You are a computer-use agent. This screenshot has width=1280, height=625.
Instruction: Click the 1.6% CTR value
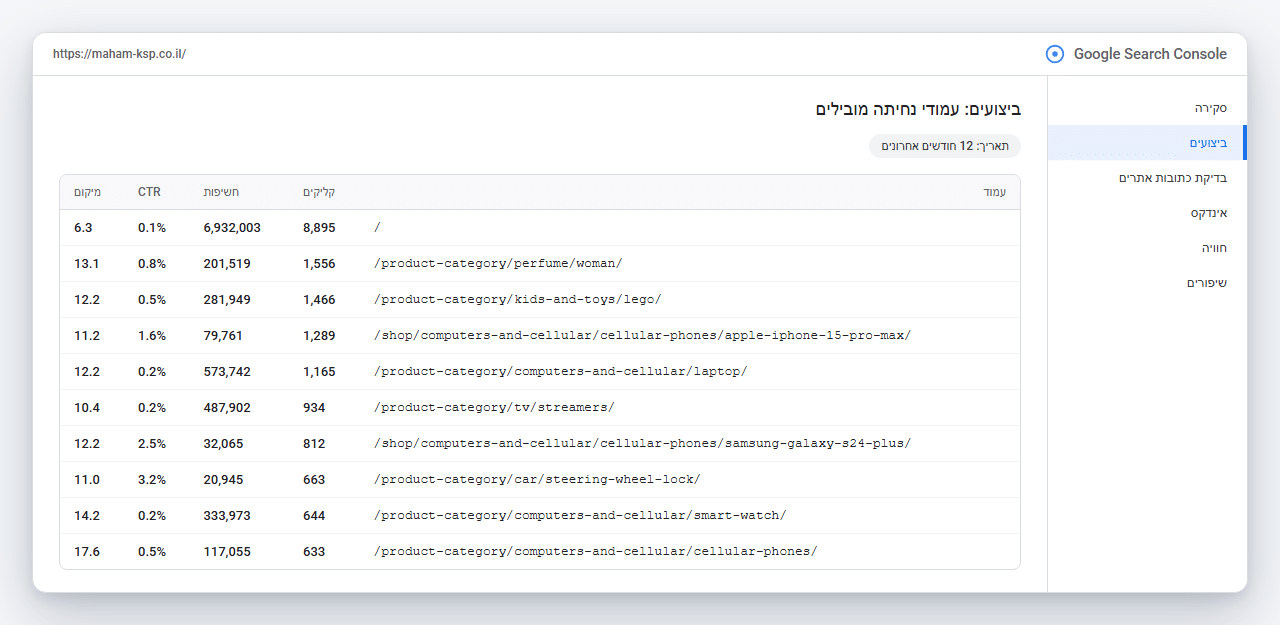coord(152,336)
